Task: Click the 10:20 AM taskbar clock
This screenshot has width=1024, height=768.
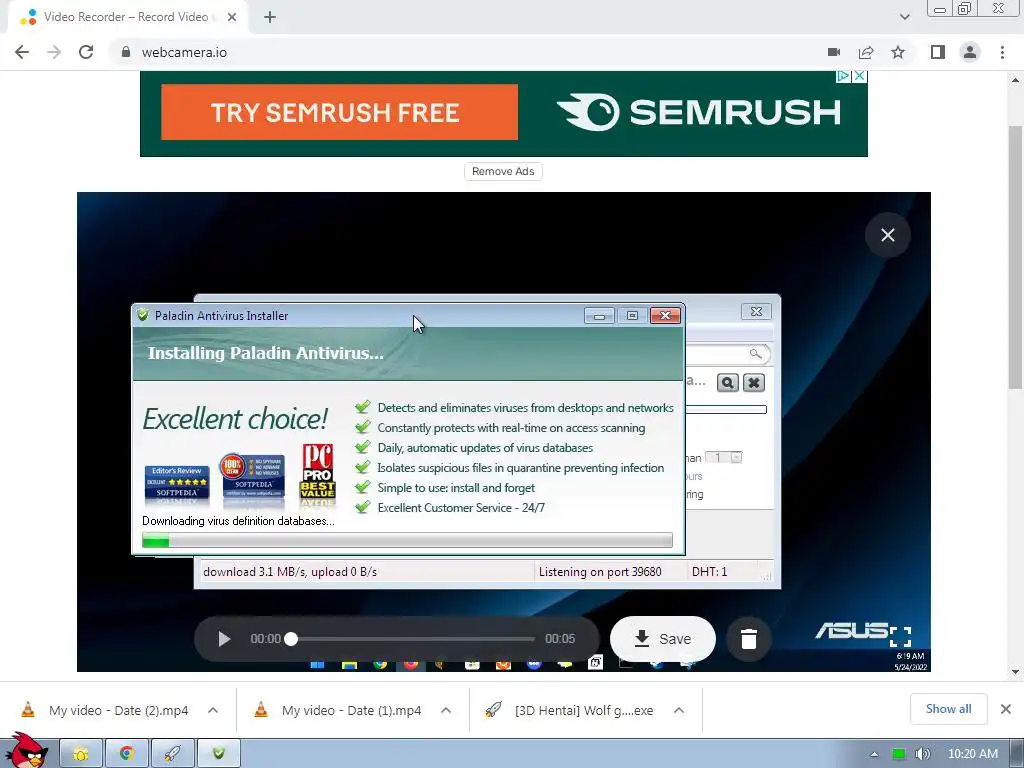Action: (972, 754)
